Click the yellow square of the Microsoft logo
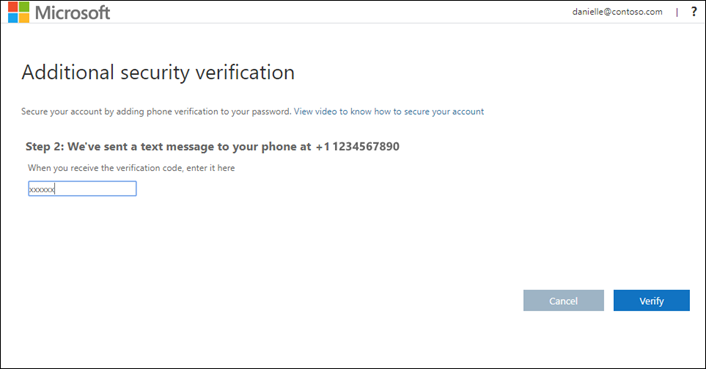 24,18
